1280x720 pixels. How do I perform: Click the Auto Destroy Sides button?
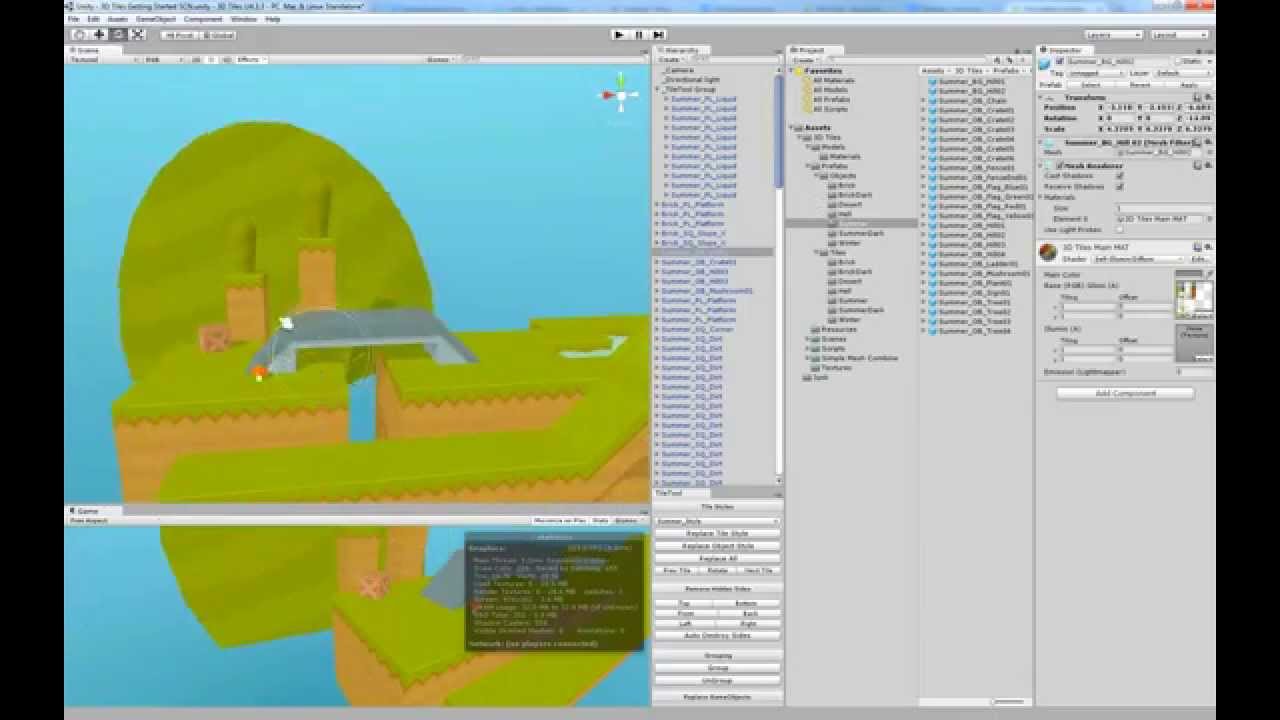(717, 635)
